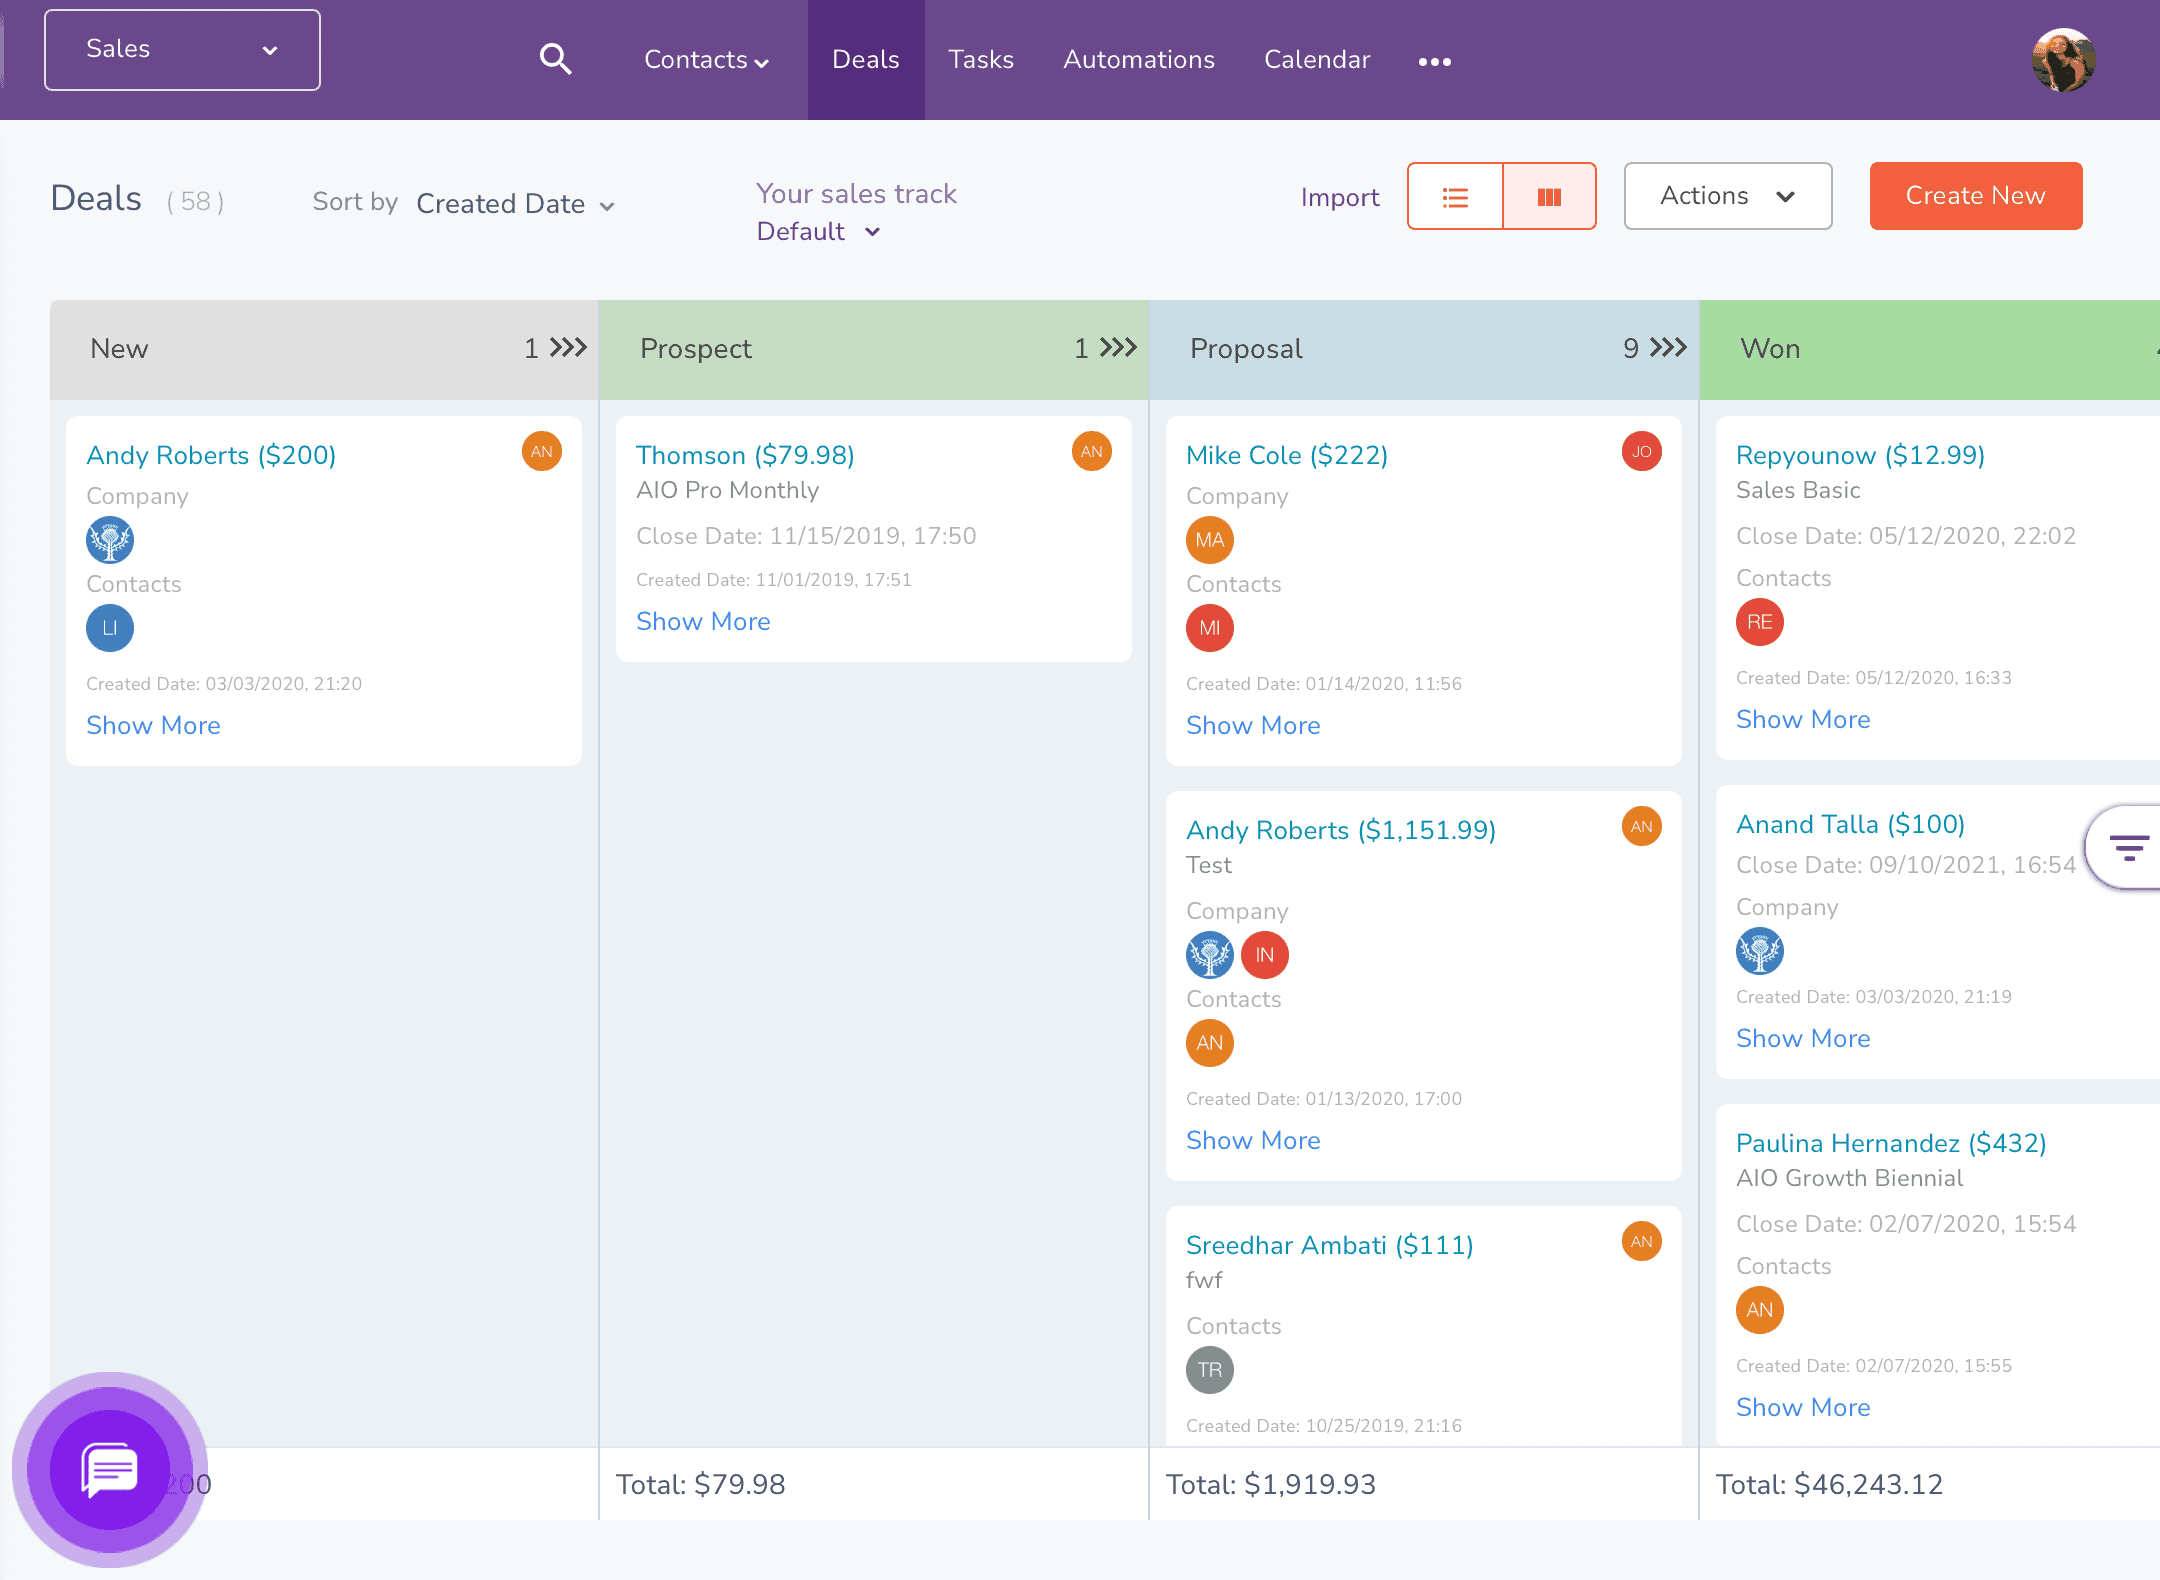Expand the New column to next stage
Image resolution: width=2160 pixels, height=1580 pixels.
(x=570, y=347)
